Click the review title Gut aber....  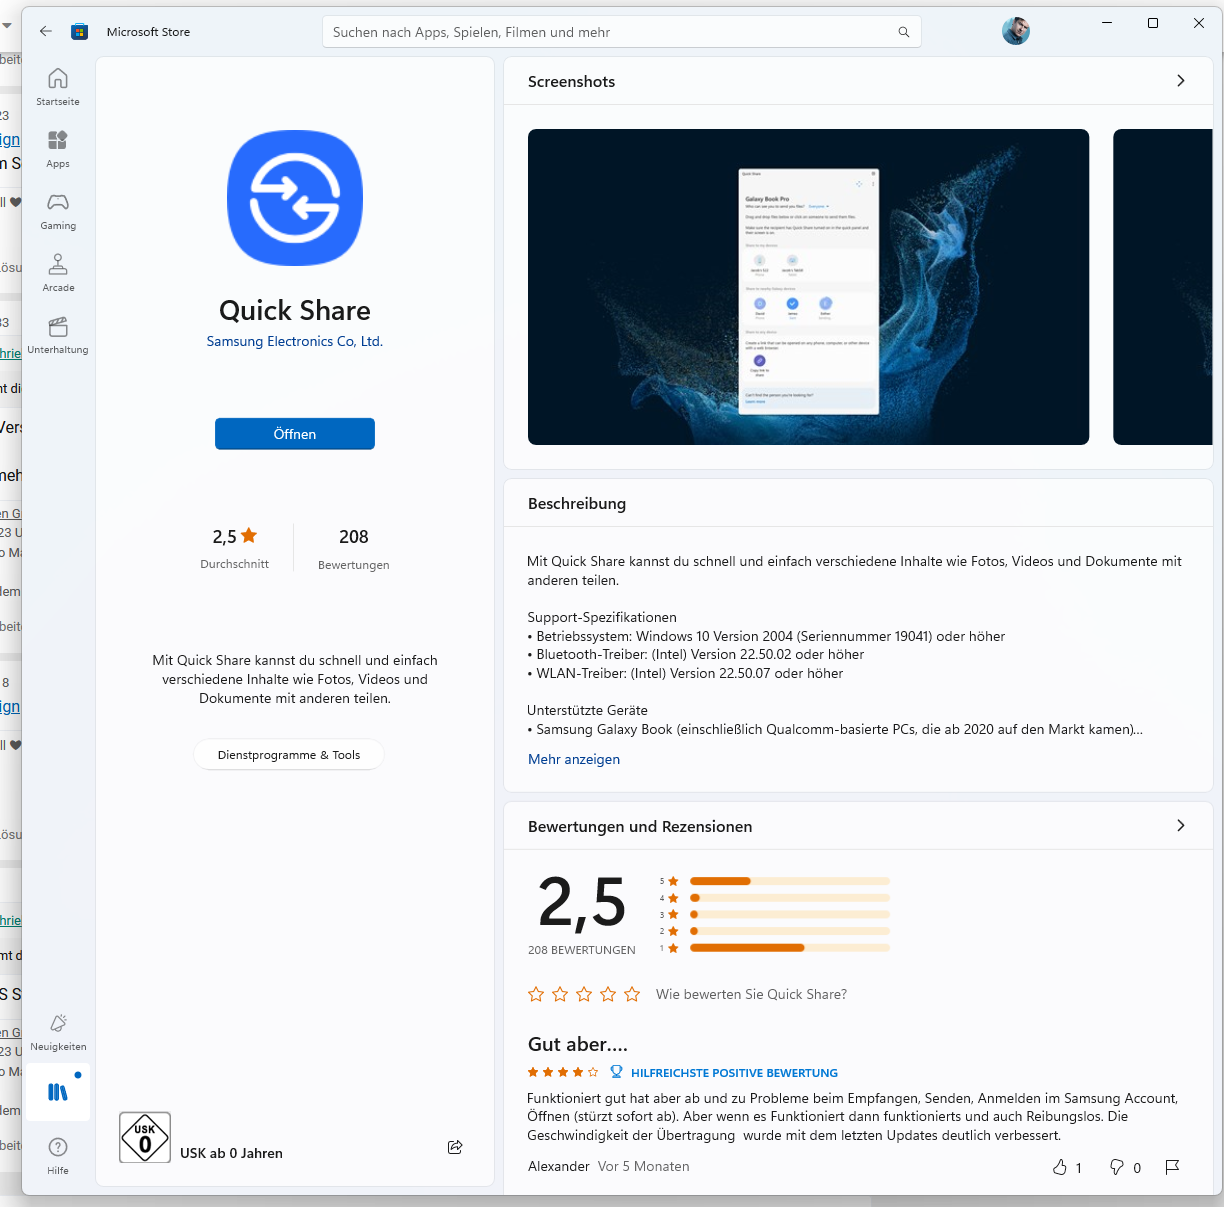(578, 1044)
